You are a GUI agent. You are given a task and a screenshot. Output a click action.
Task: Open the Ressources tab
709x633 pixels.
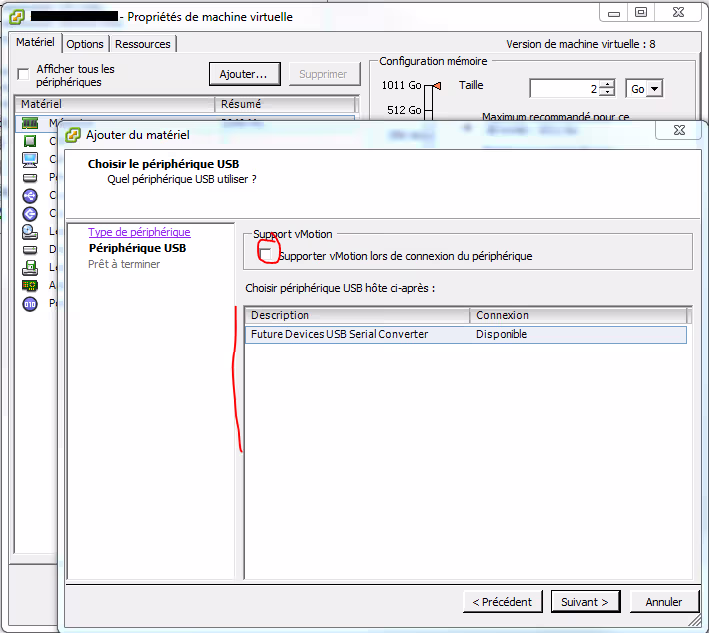tap(143, 44)
